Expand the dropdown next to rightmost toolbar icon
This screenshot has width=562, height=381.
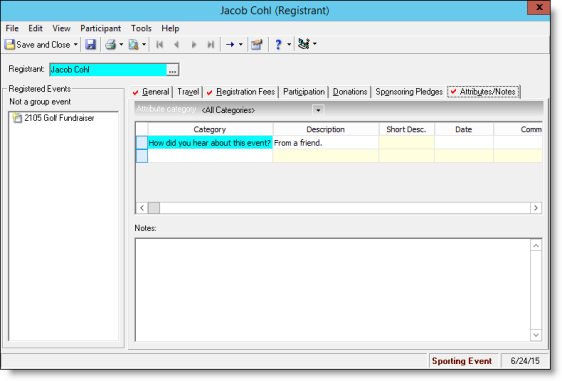click(x=315, y=44)
